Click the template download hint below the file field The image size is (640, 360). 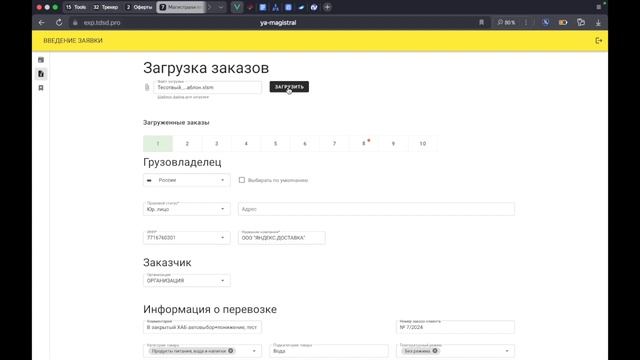(183, 97)
